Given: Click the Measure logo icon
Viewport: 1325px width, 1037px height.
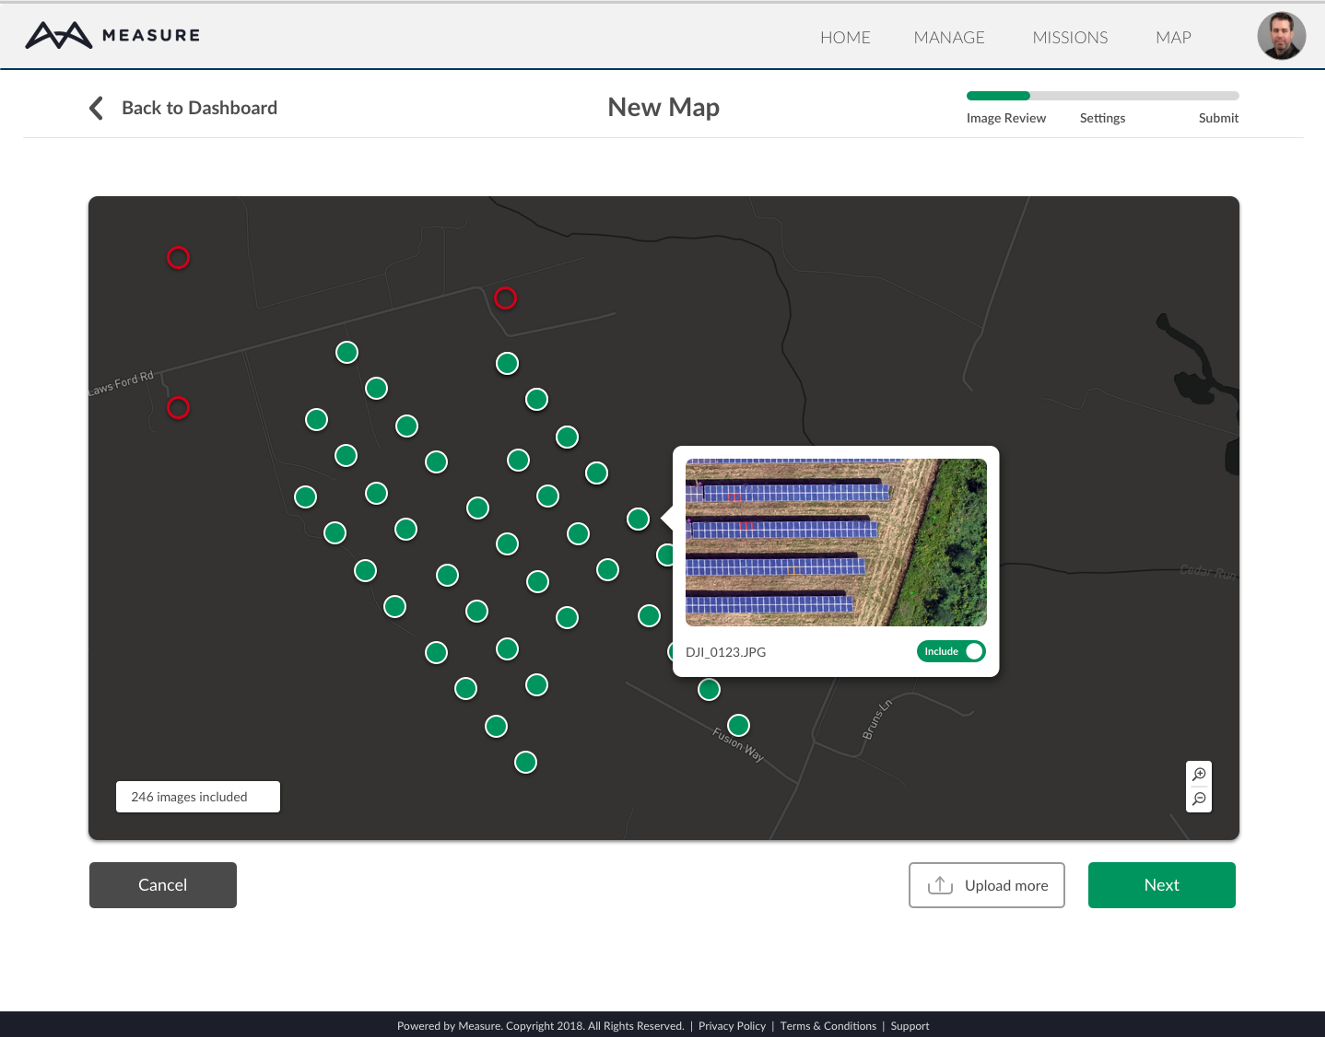Looking at the screenshot, I should [x=58, y=36].
